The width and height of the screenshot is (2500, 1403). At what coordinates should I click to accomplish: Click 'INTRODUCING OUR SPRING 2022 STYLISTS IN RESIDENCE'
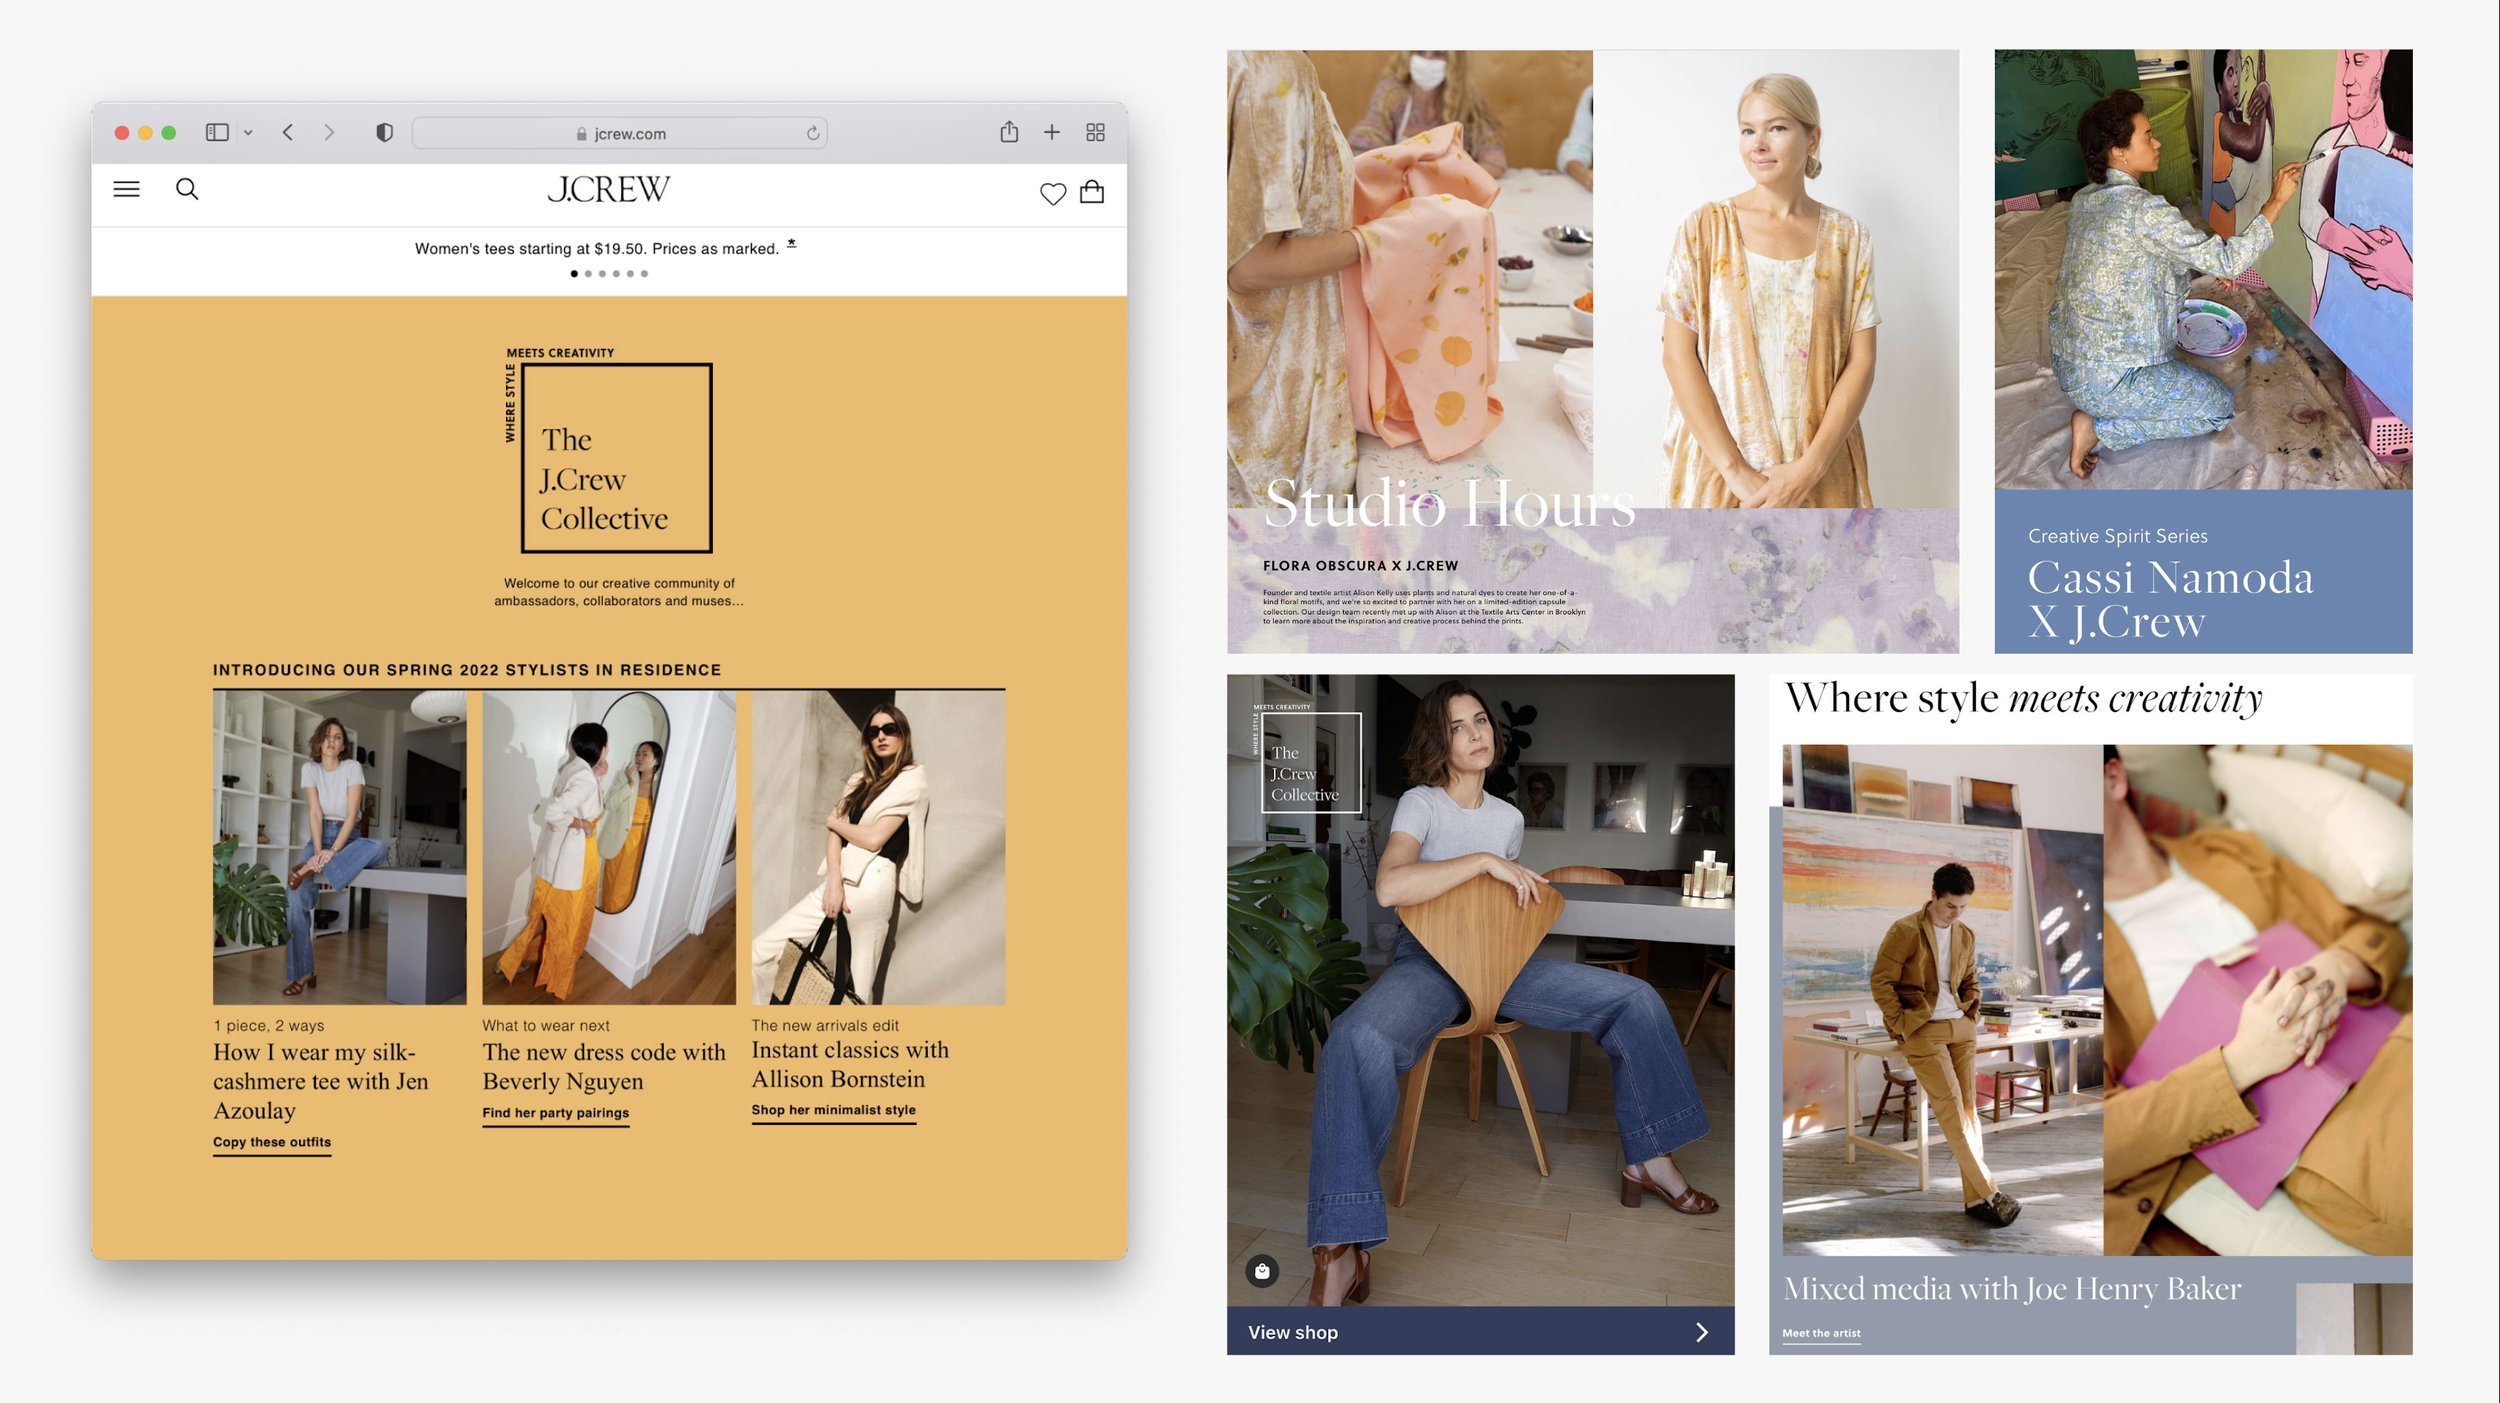pos(467,670)
